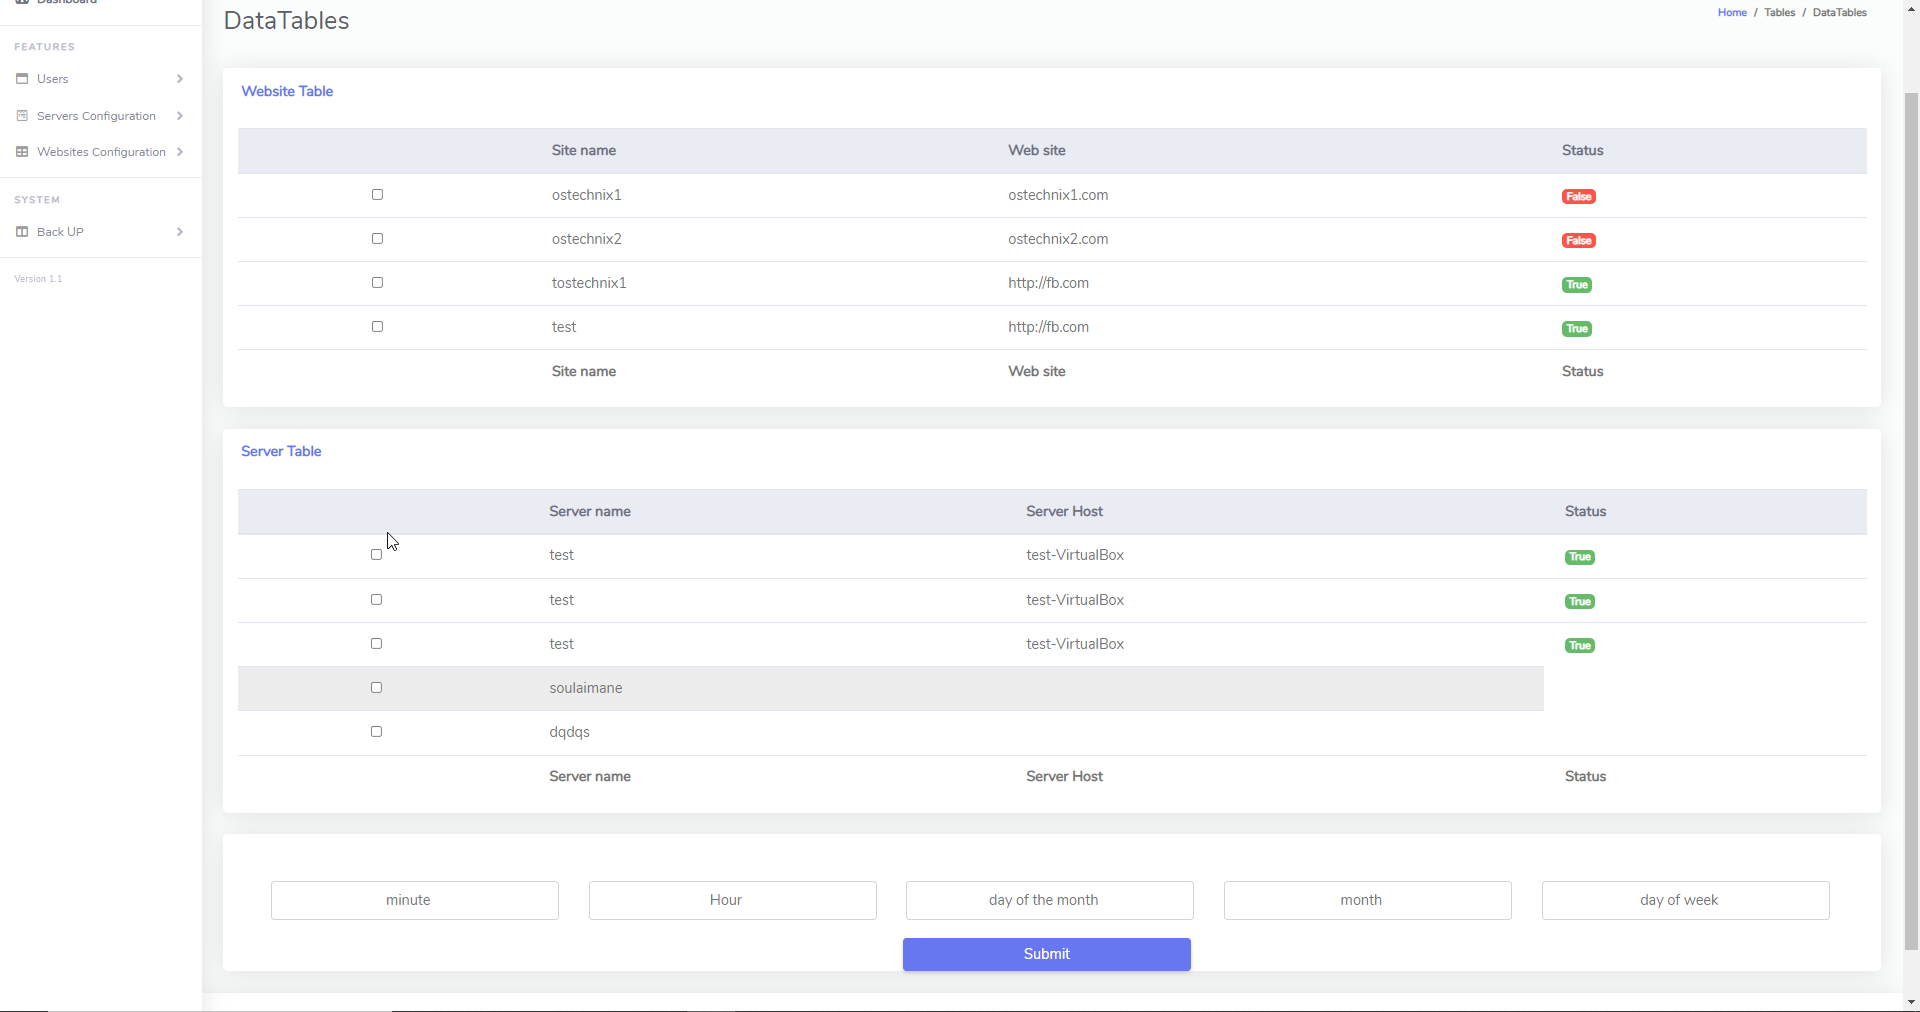Focus the Hour input field
The height and width of the screenshot is (1012, 1920).
click(733, 900)
